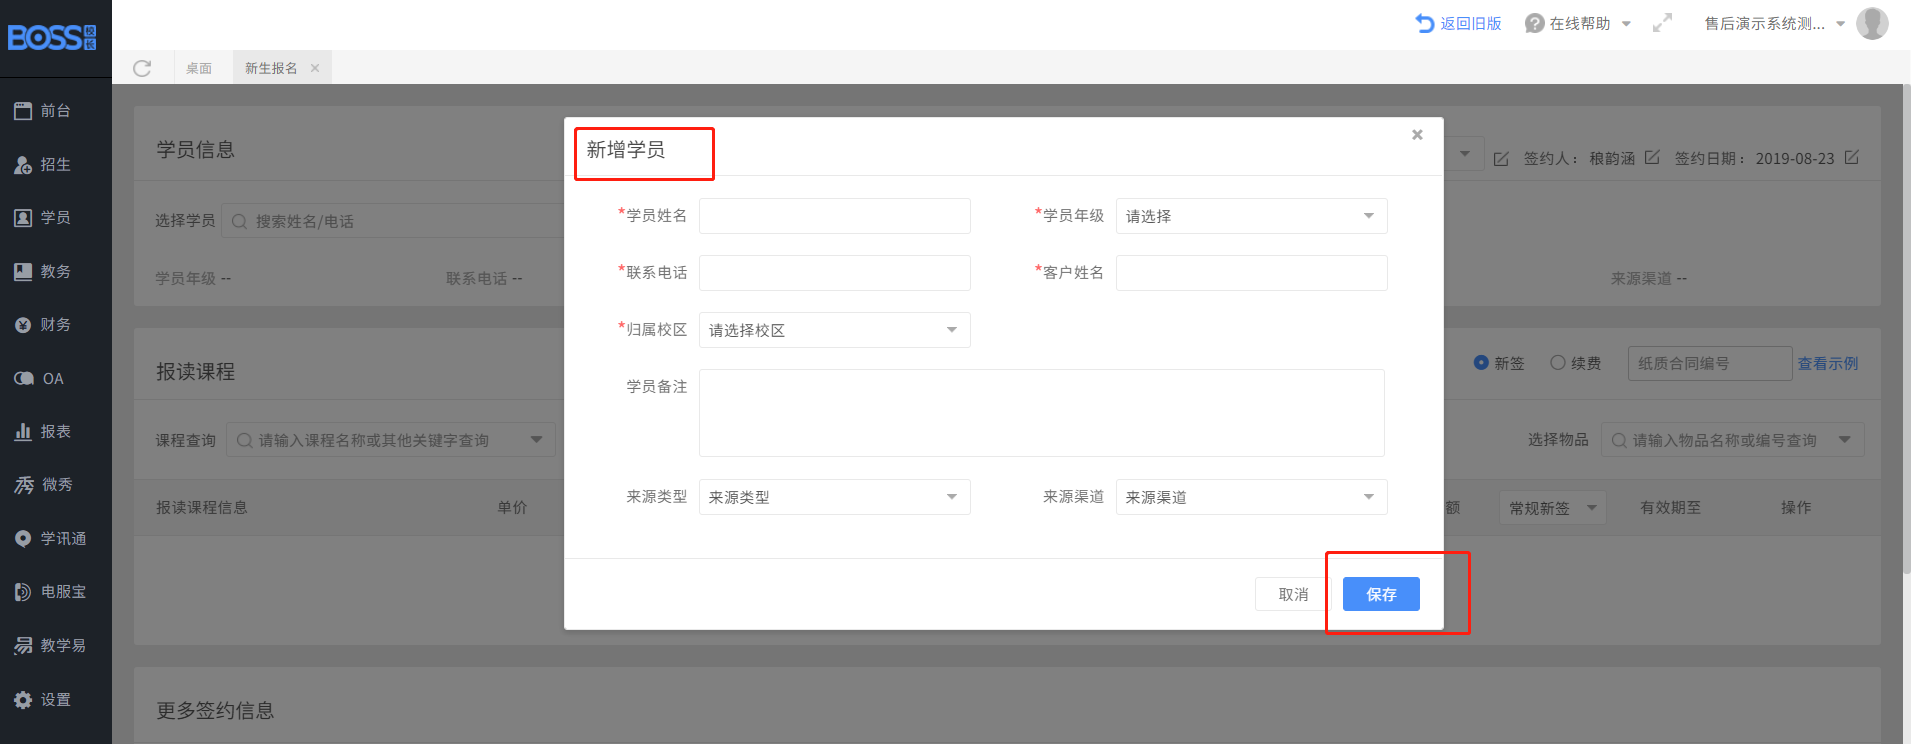Switch to the 新生报名 tab

[x=272, y=68]
